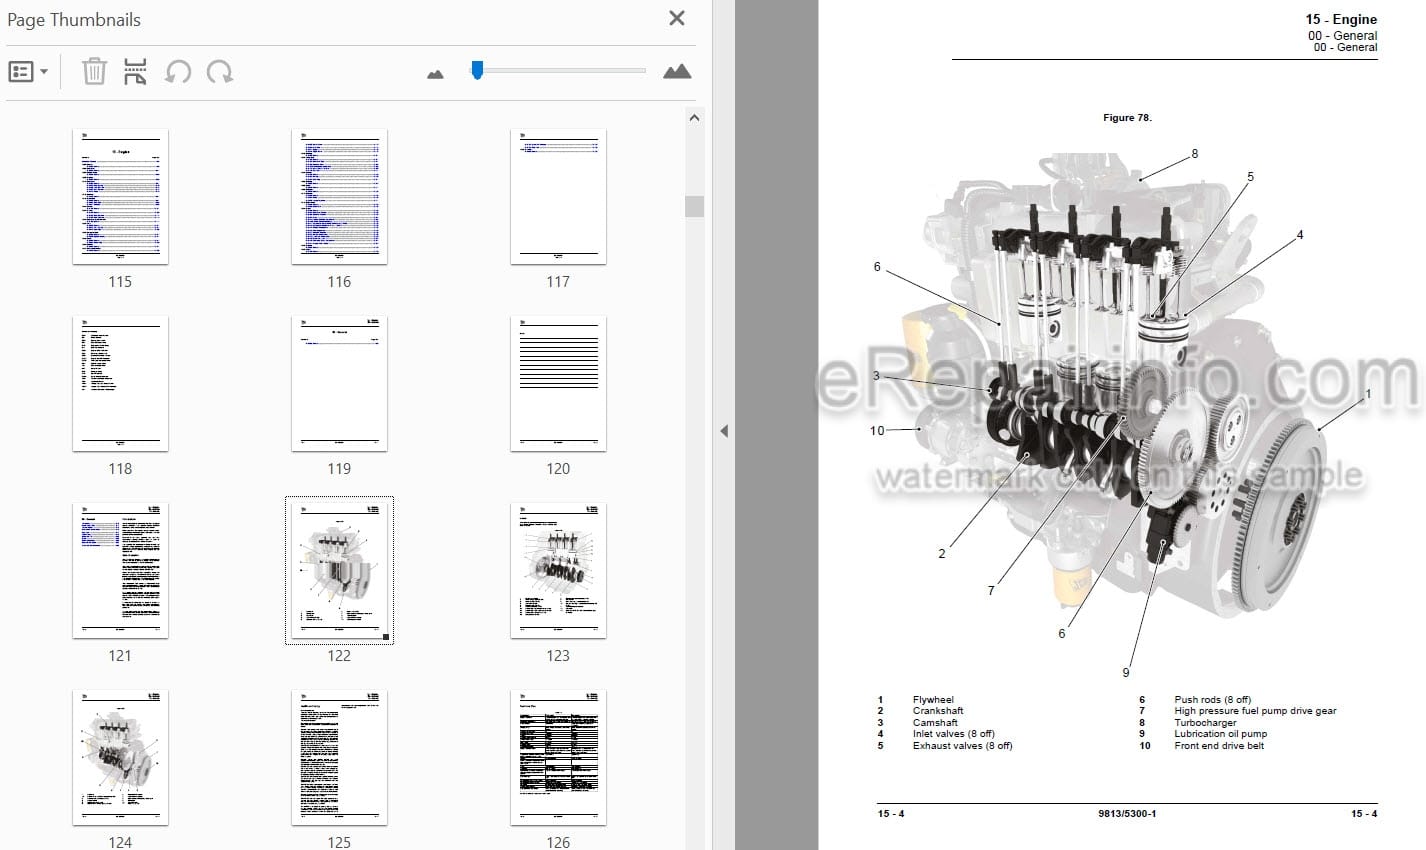Screen dimensions: 1426x850
Task: Click the thumbnail scrollbar up arrow
Action: coord(695,118)
